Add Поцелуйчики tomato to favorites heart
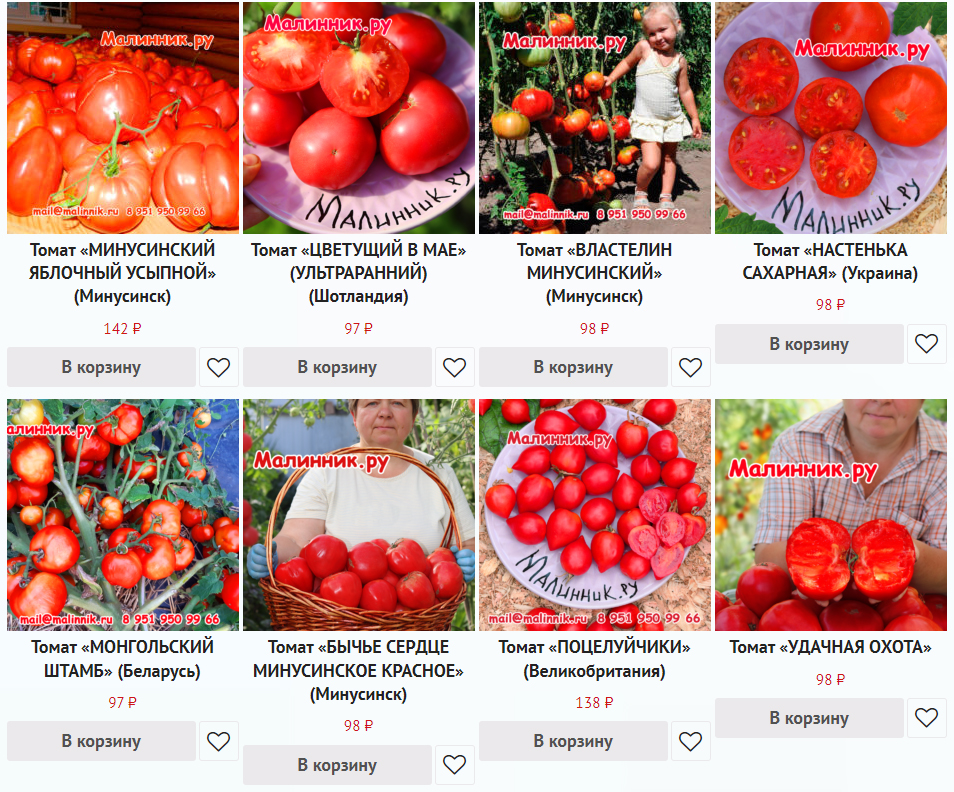 [691, 742]
